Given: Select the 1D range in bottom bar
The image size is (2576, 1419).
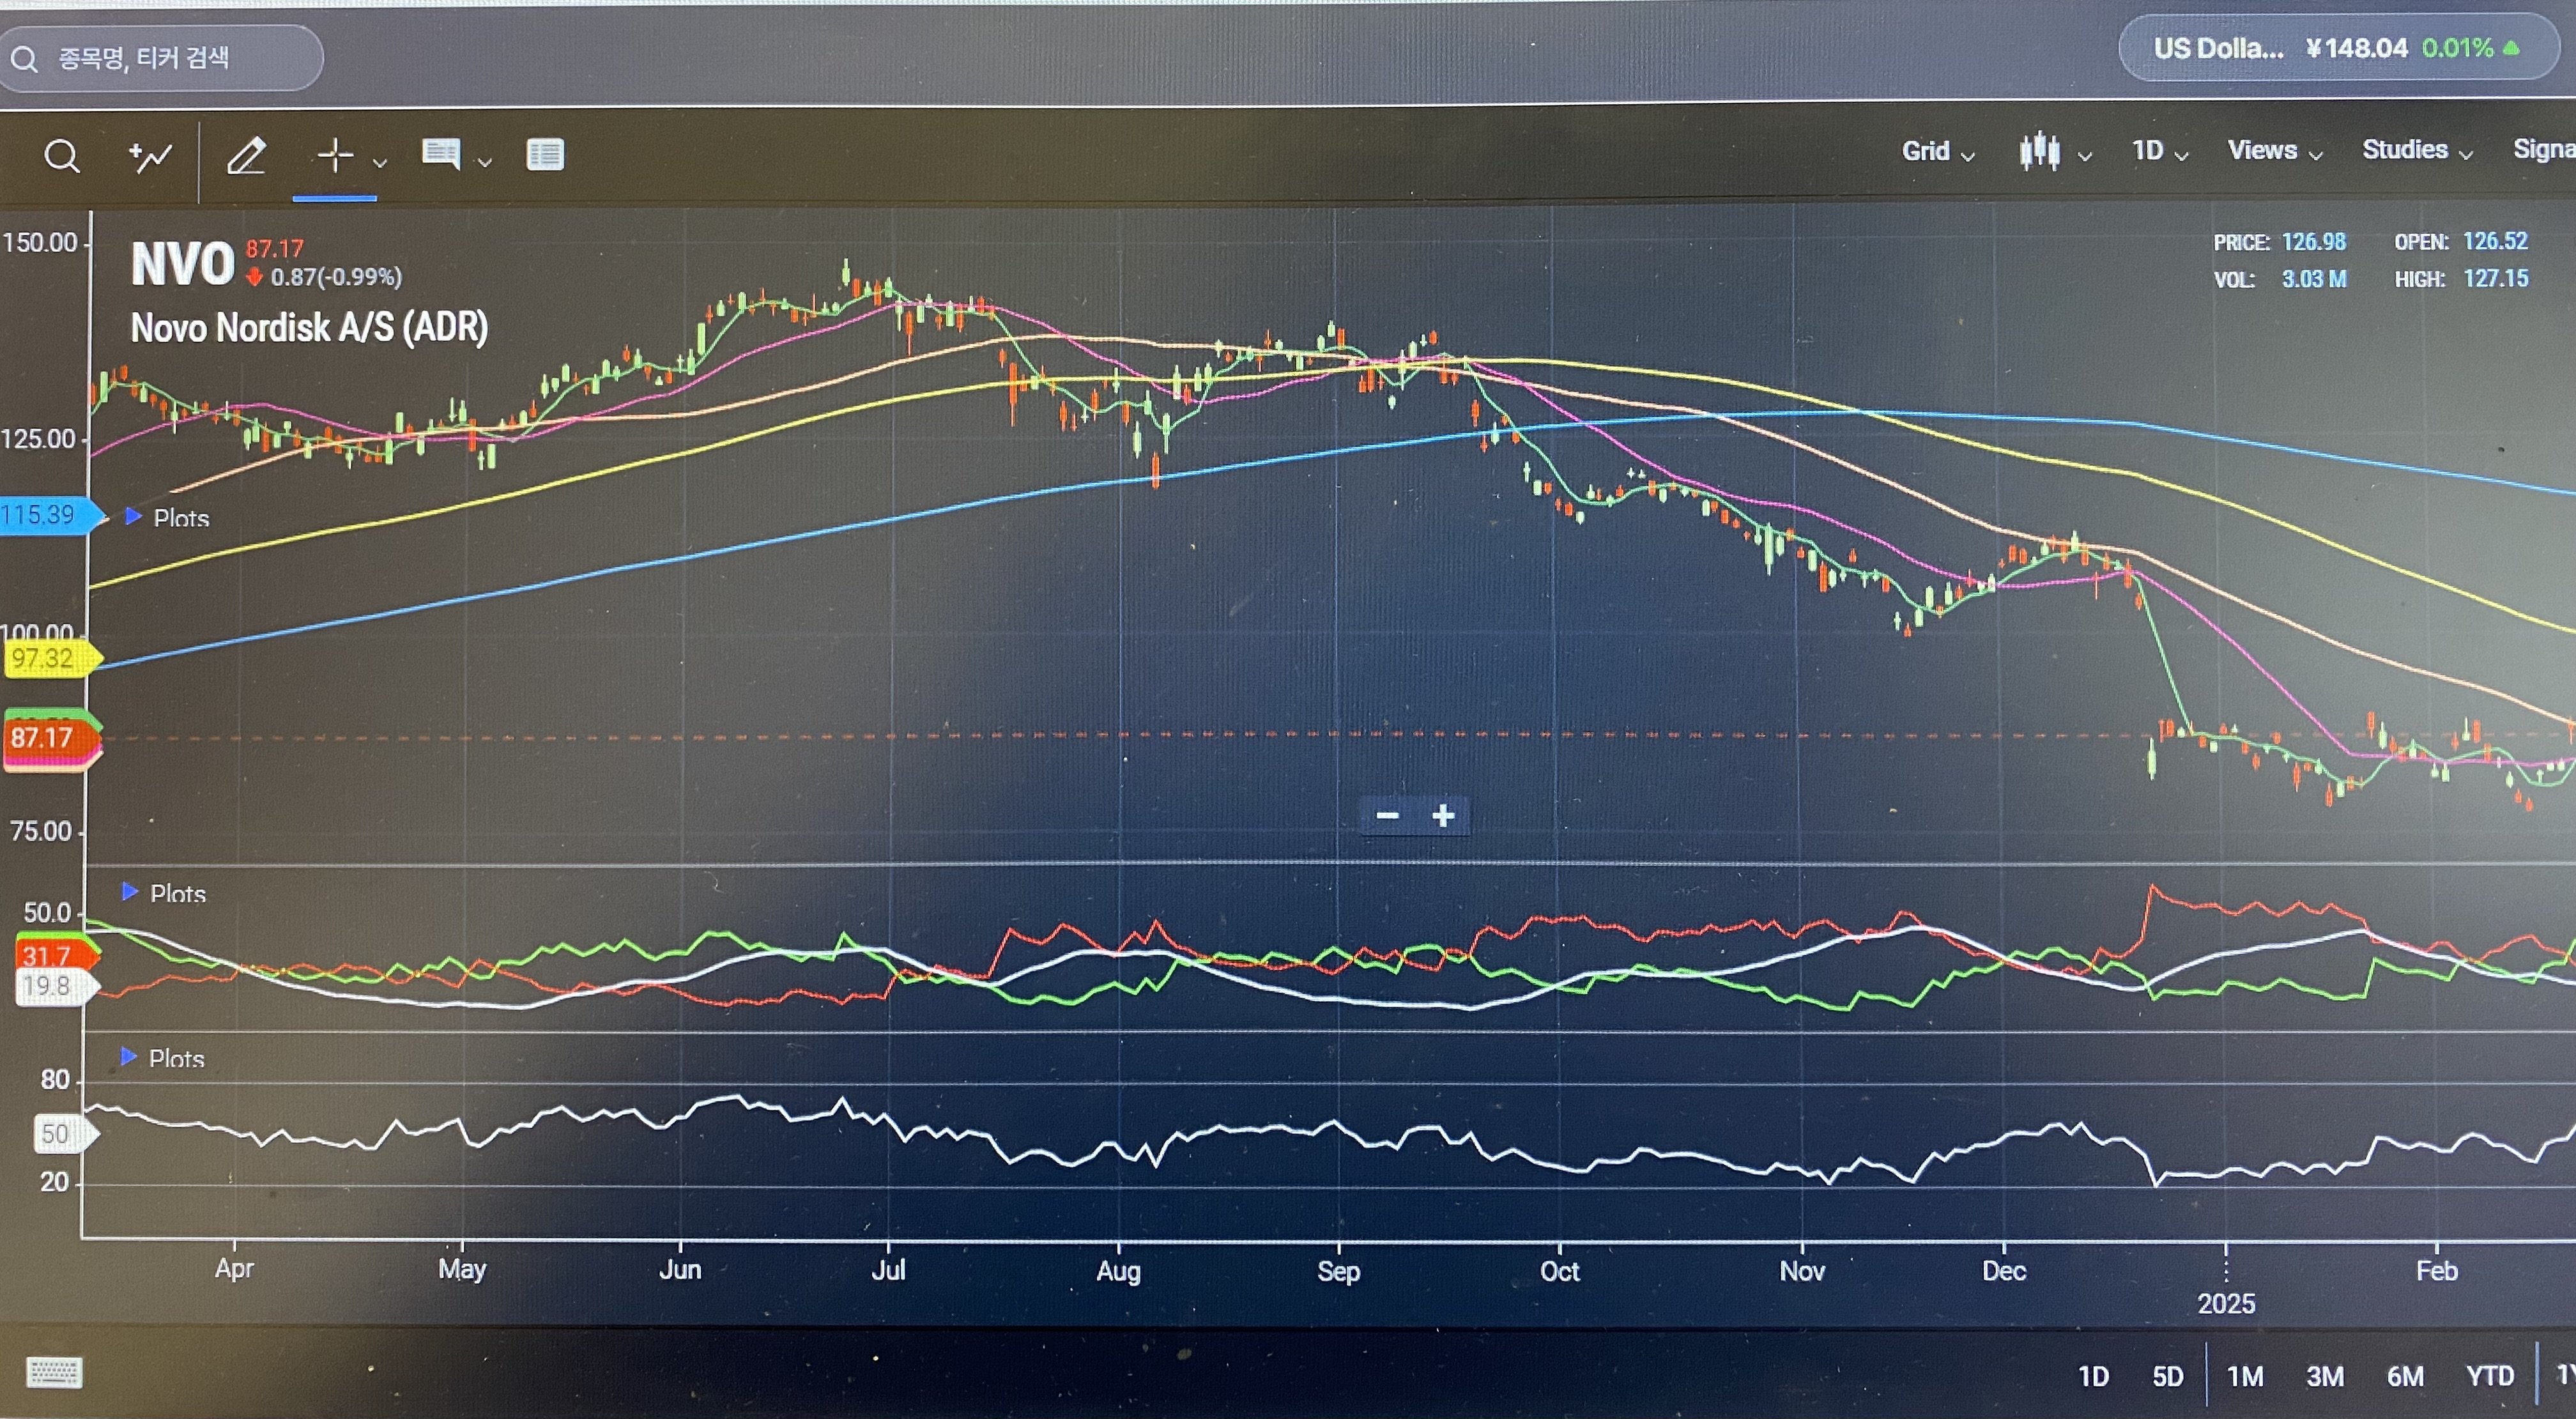Looking at the screenshot, I should tap(2093, 1376).
